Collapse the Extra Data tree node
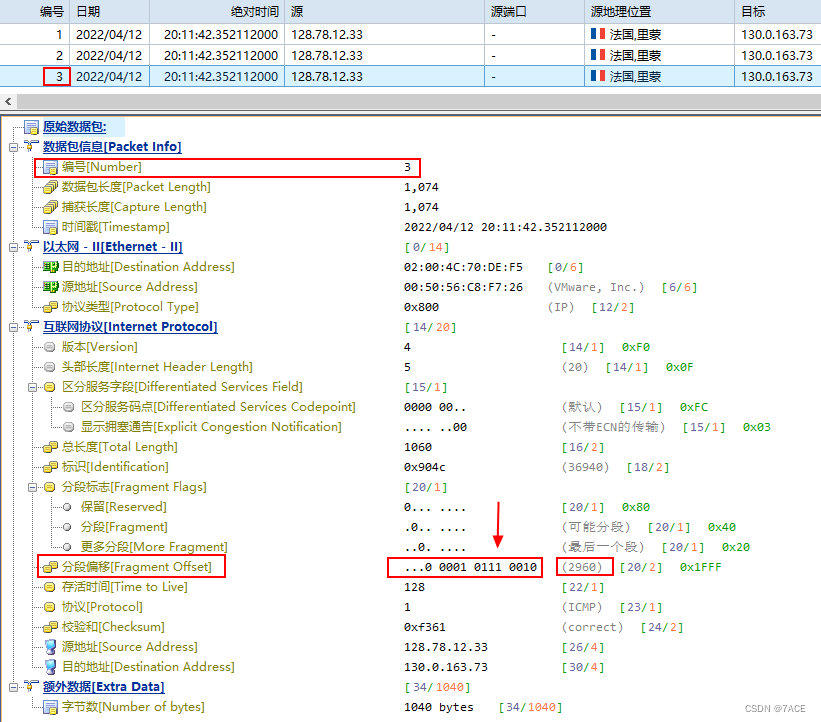Screen dimensions: 821x722 (14, 687)
